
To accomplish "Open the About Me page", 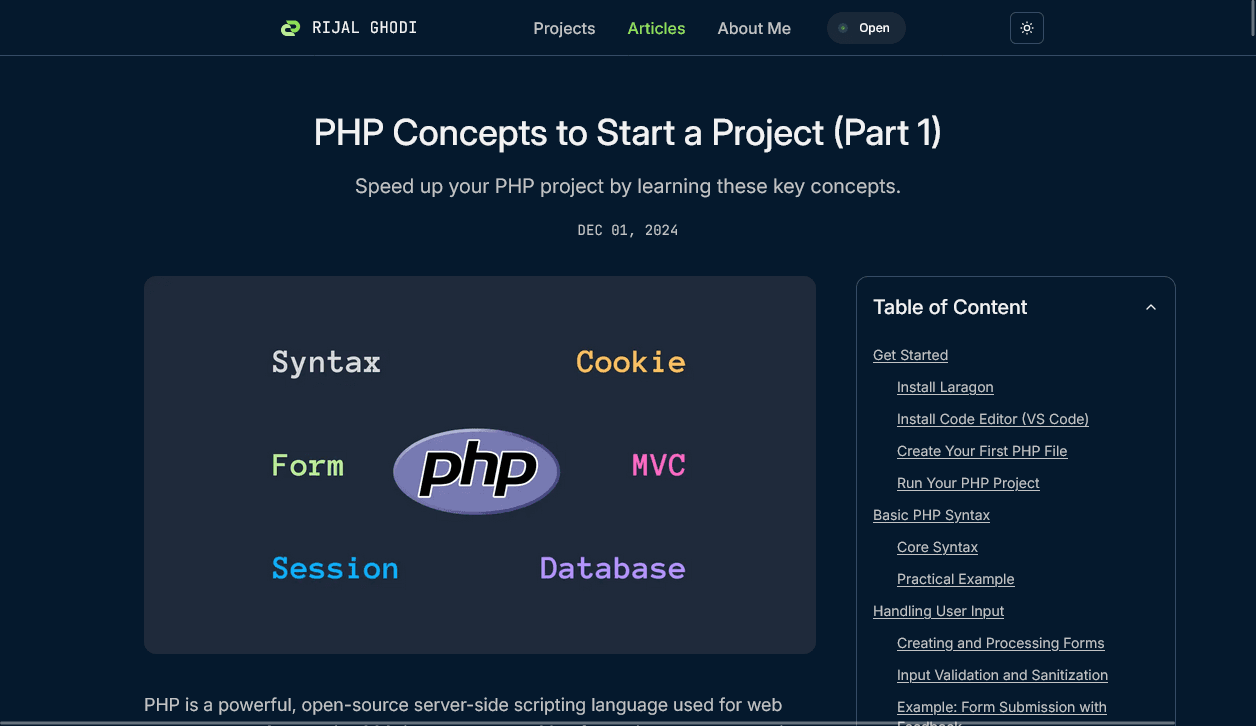I will 754,28.
